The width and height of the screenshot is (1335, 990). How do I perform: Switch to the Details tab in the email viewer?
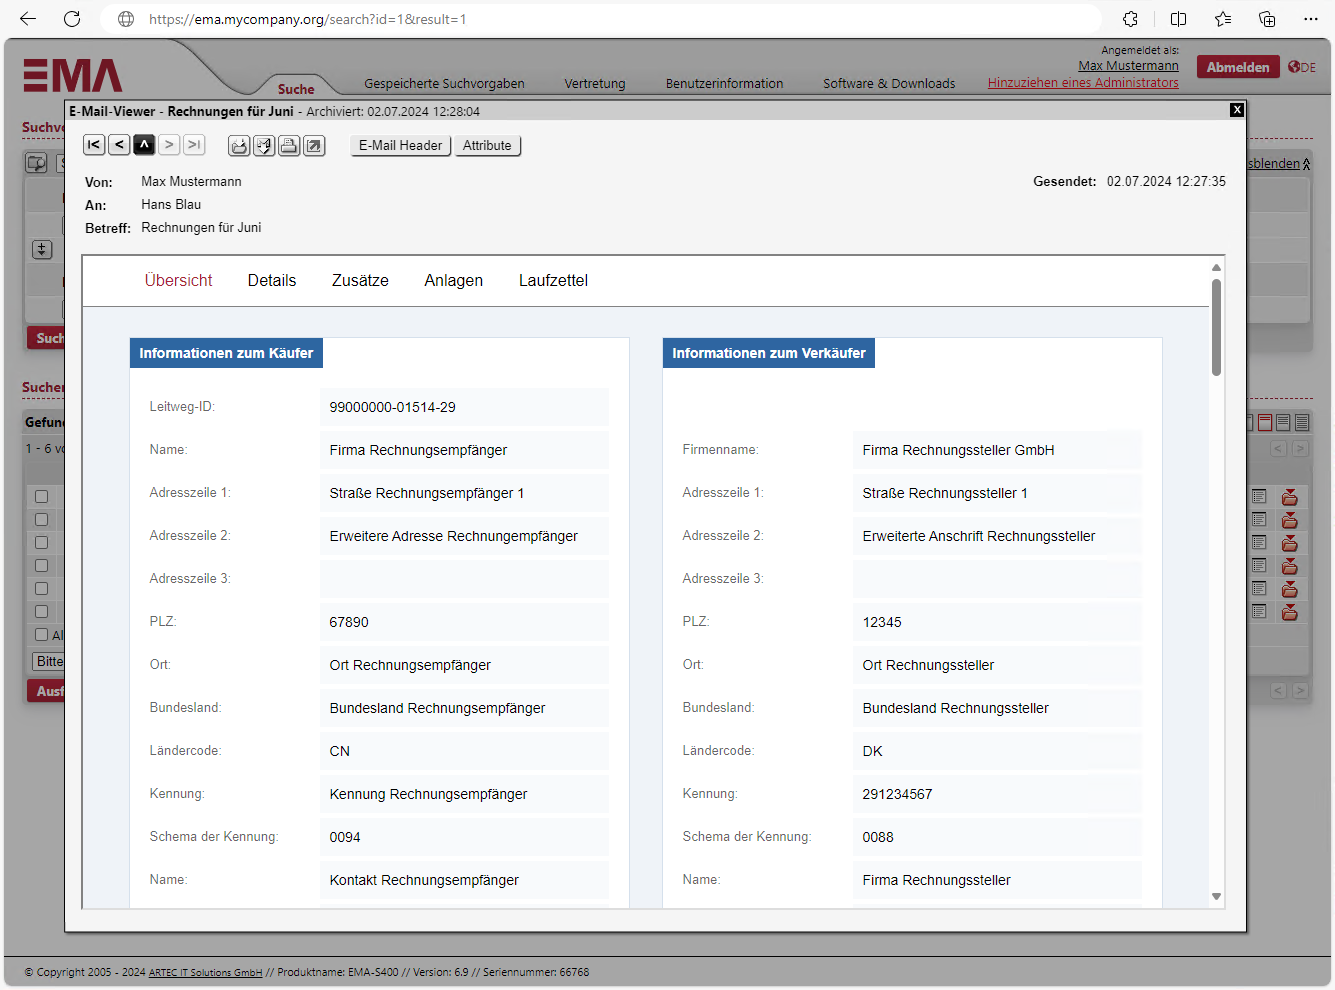click(x=271, y=280)
